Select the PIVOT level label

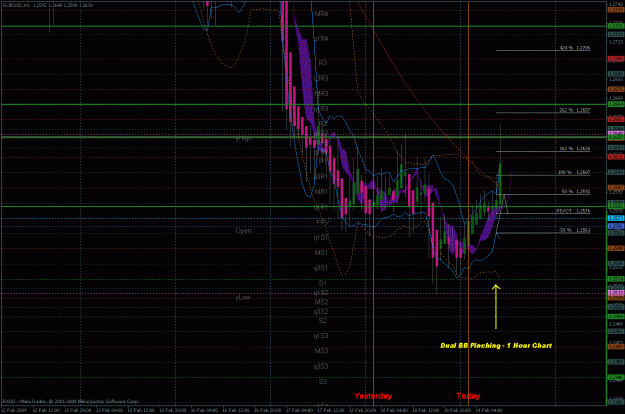[x=573, y=210]
